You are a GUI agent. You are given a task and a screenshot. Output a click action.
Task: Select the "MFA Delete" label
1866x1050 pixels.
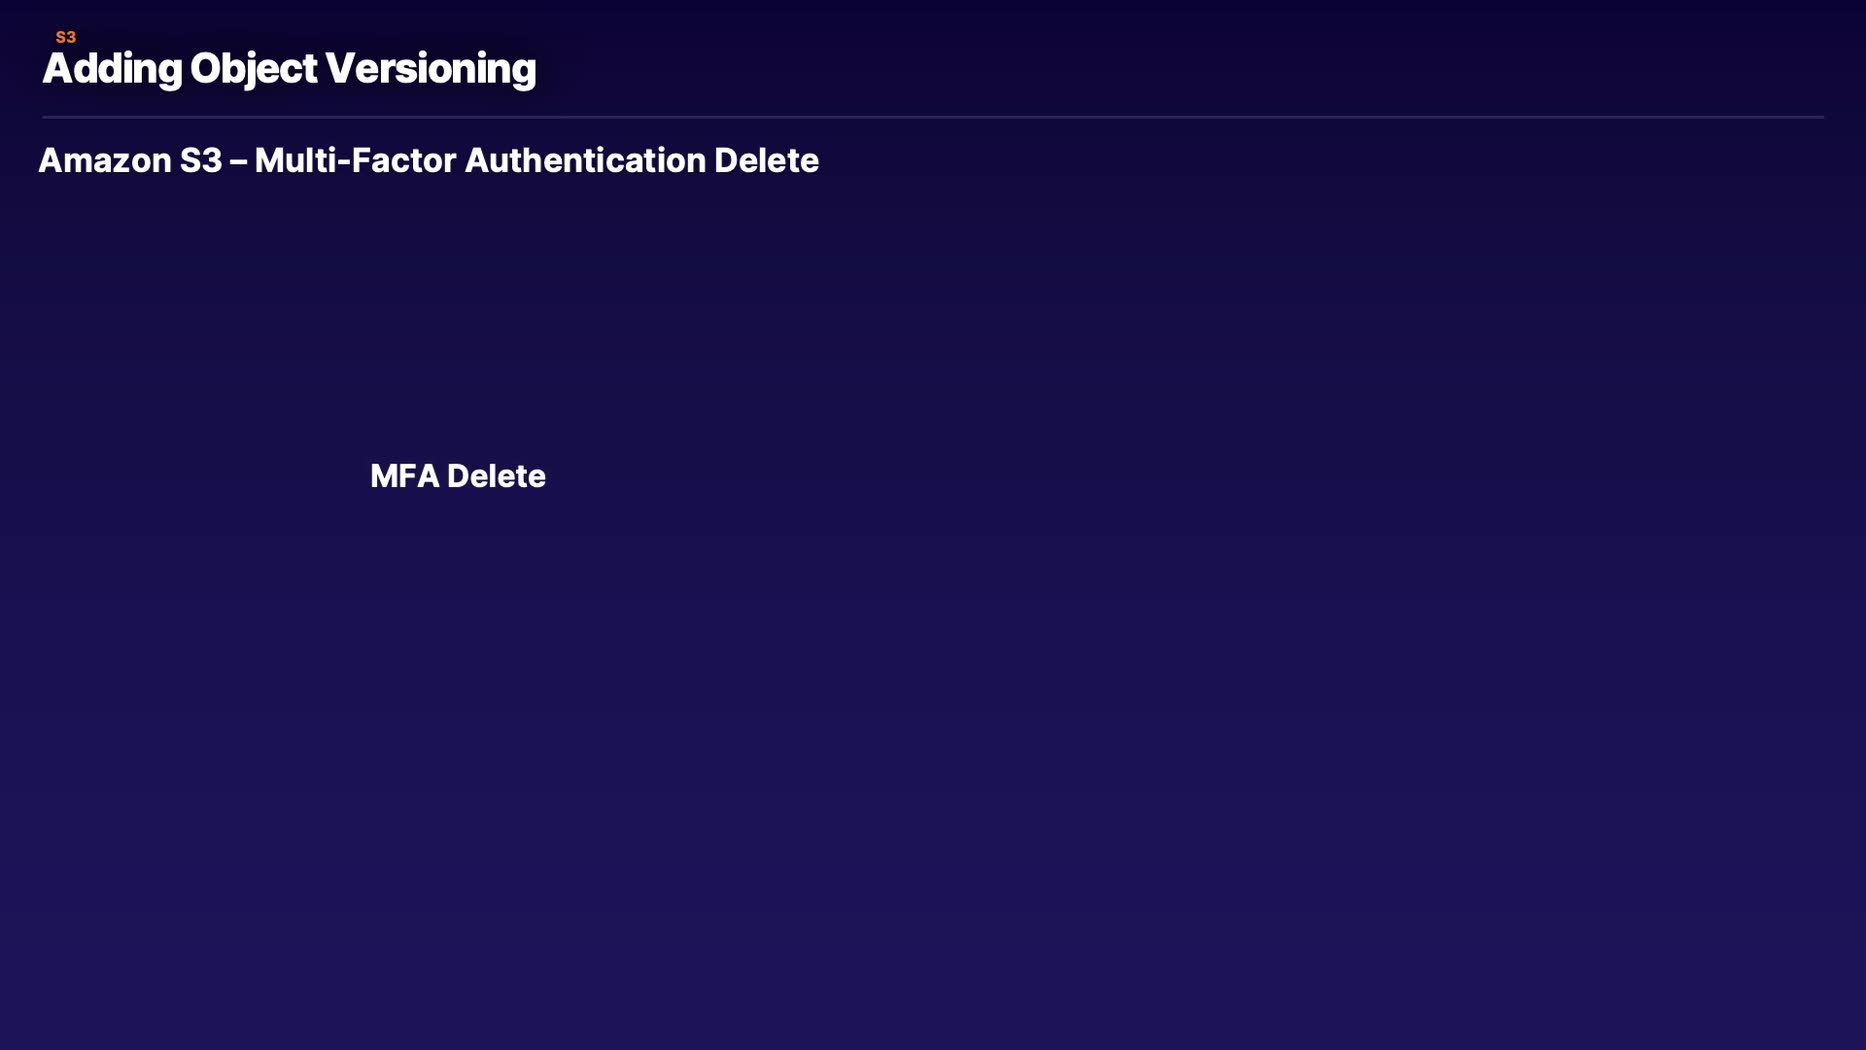point(458,476)
